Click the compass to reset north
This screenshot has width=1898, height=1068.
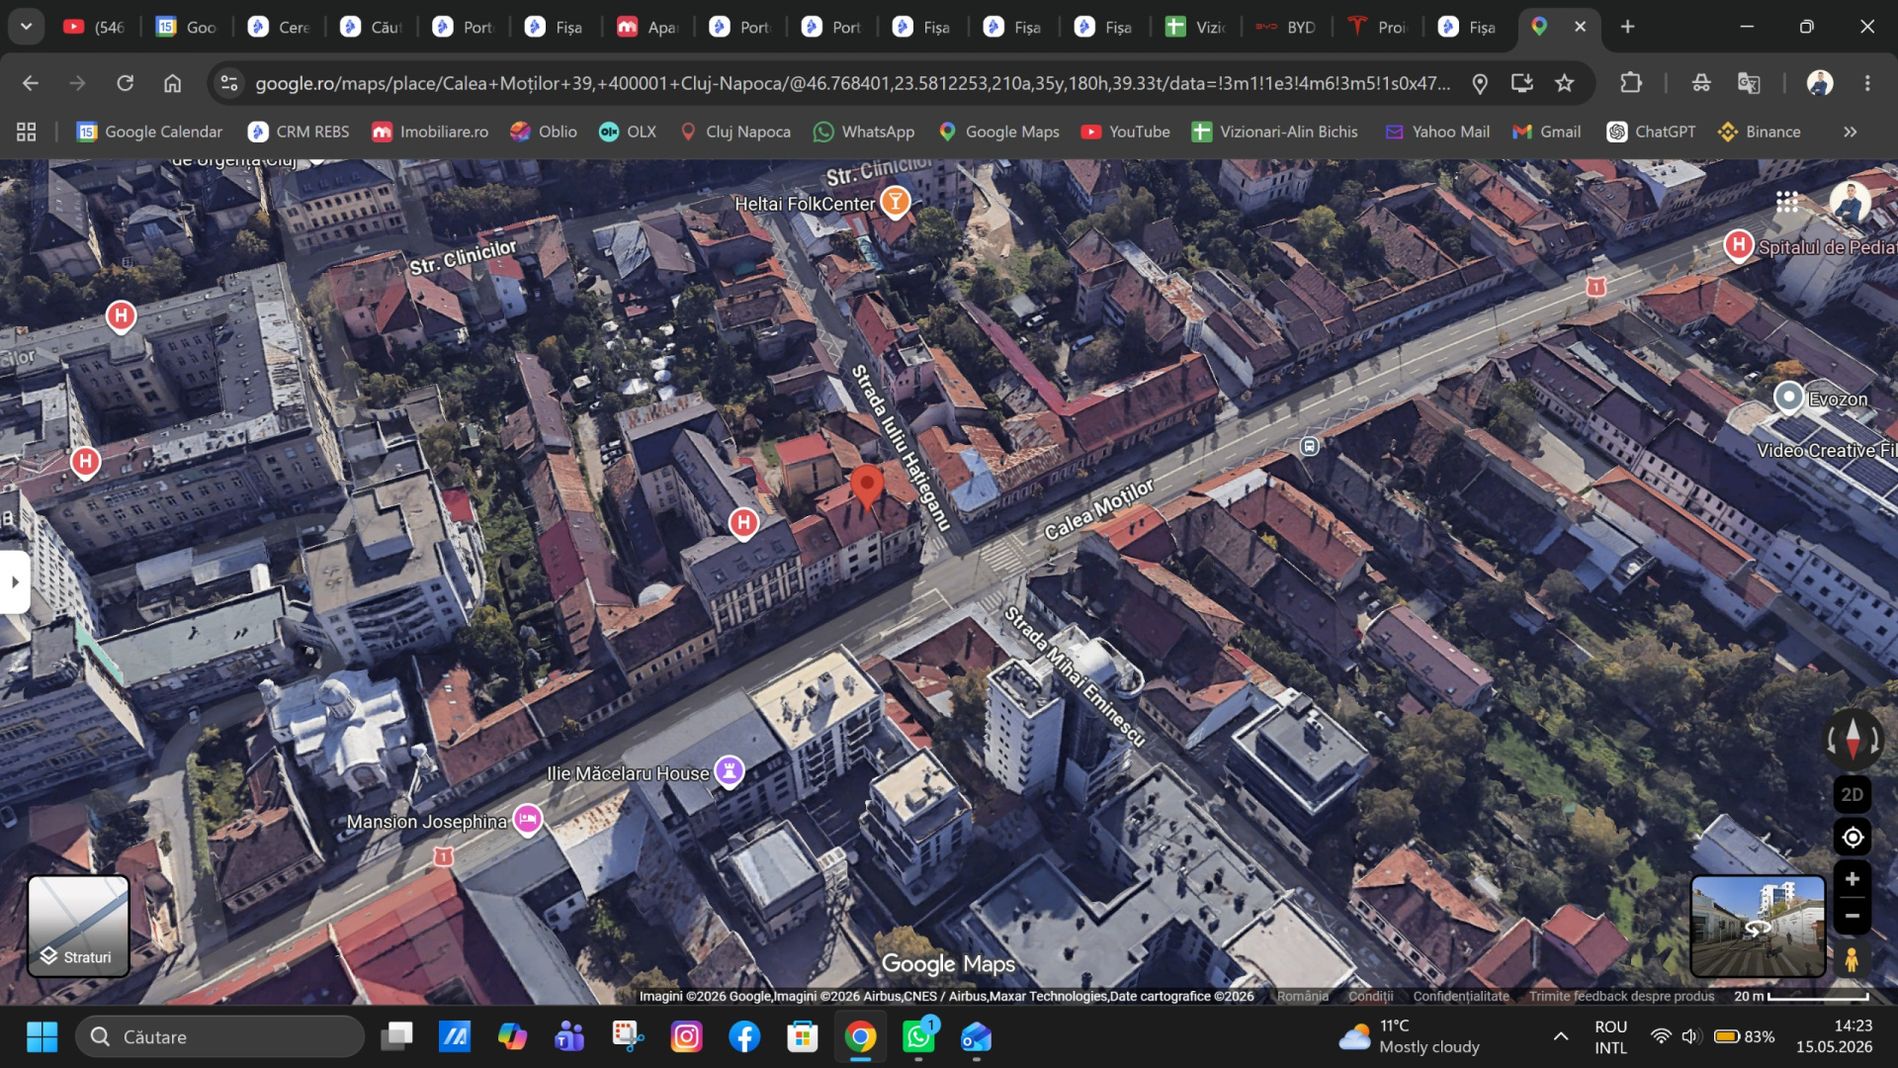click(1853, 739)
